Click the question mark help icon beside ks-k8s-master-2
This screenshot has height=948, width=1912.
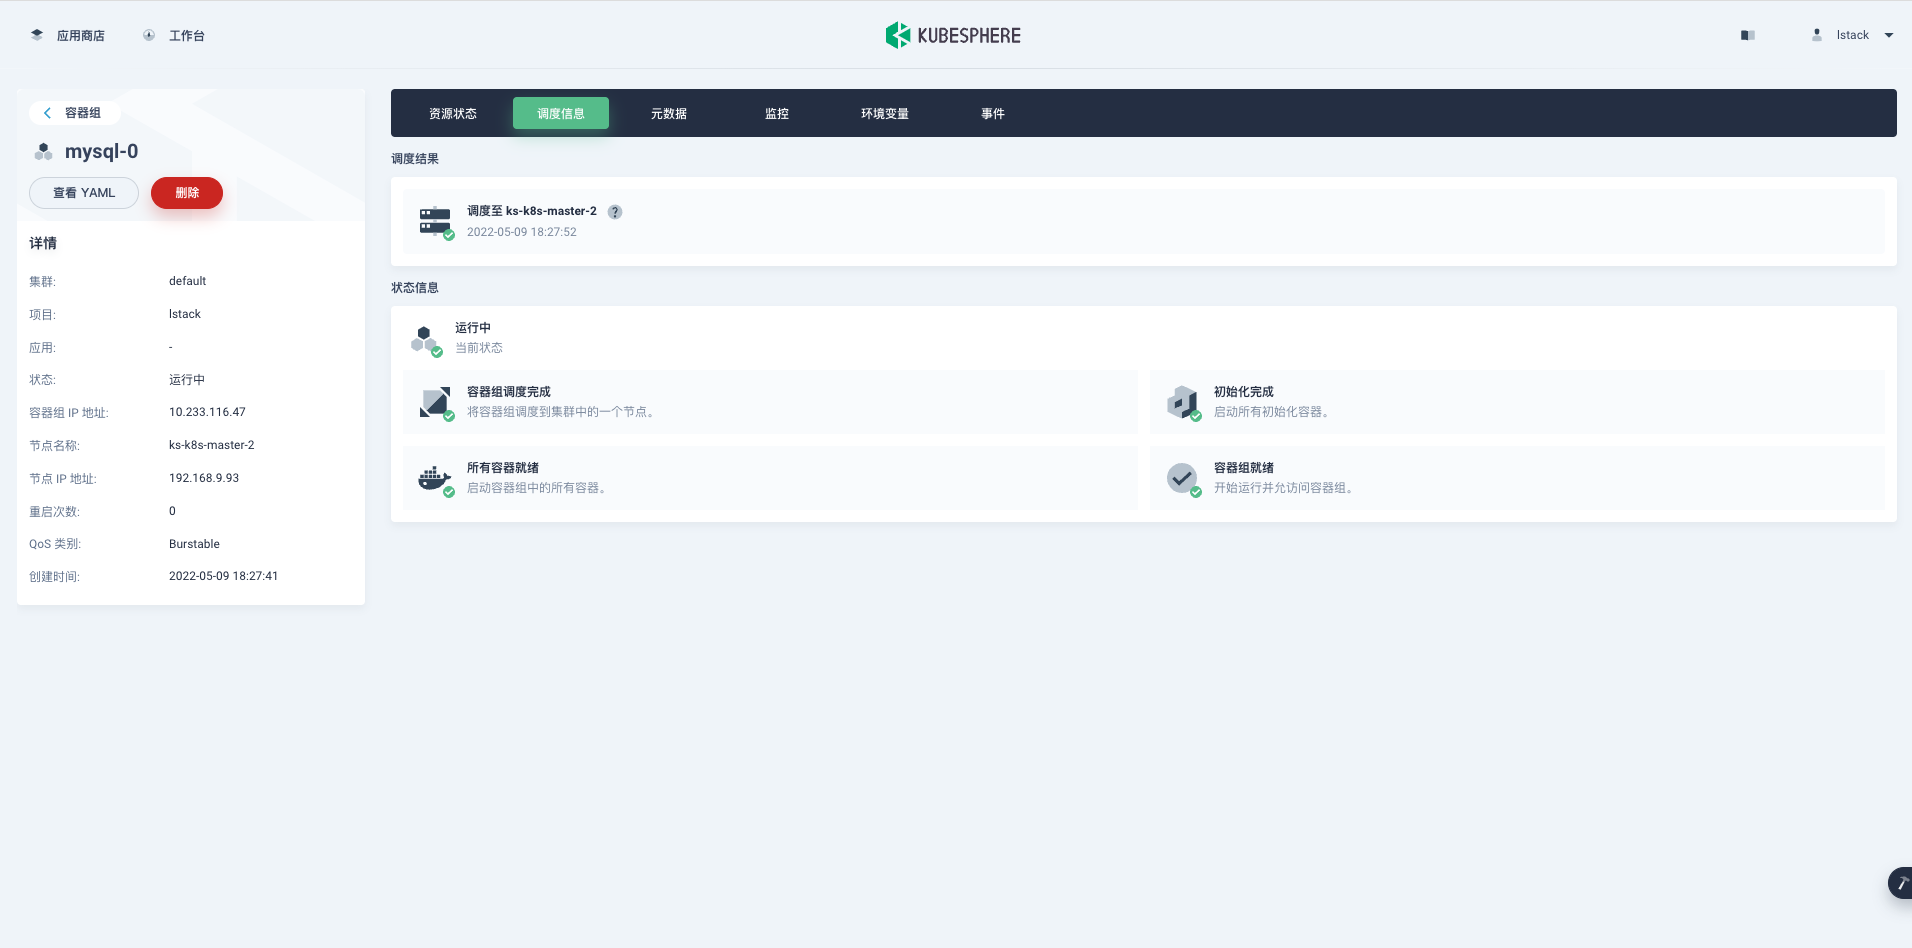615,212
